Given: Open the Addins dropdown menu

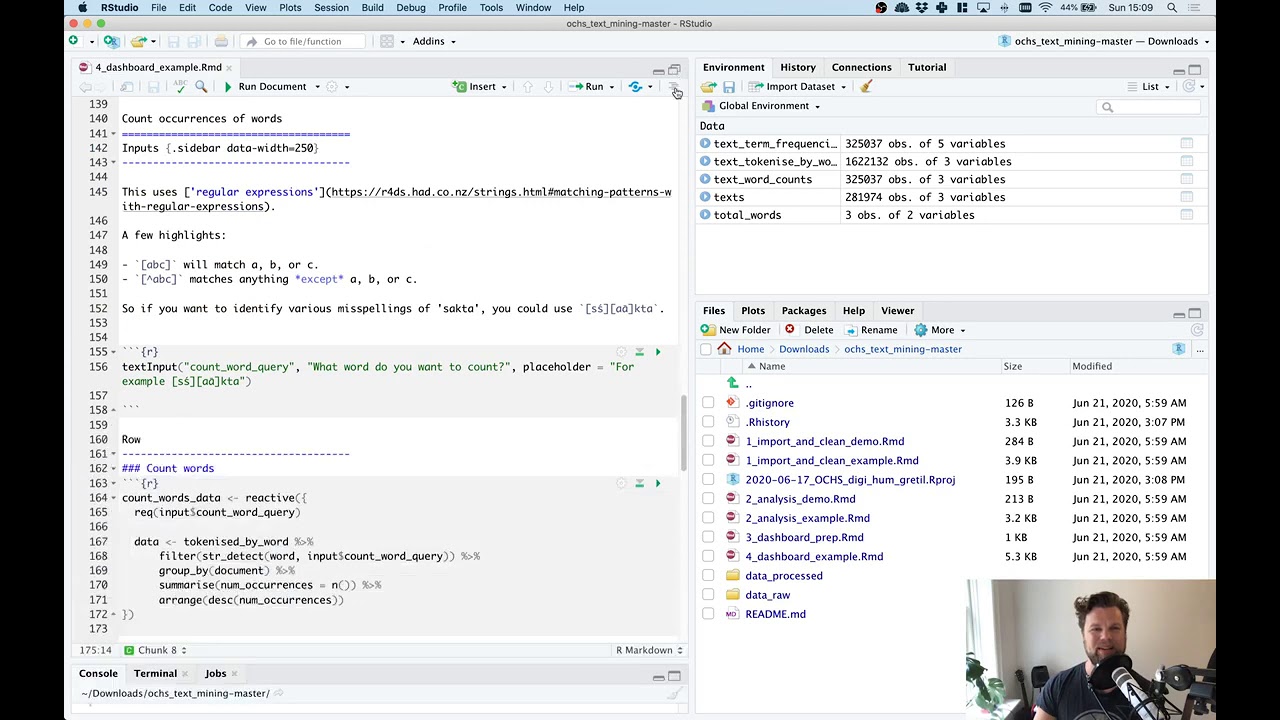Looking at the screenshot, I should click(x=434, y=41).
